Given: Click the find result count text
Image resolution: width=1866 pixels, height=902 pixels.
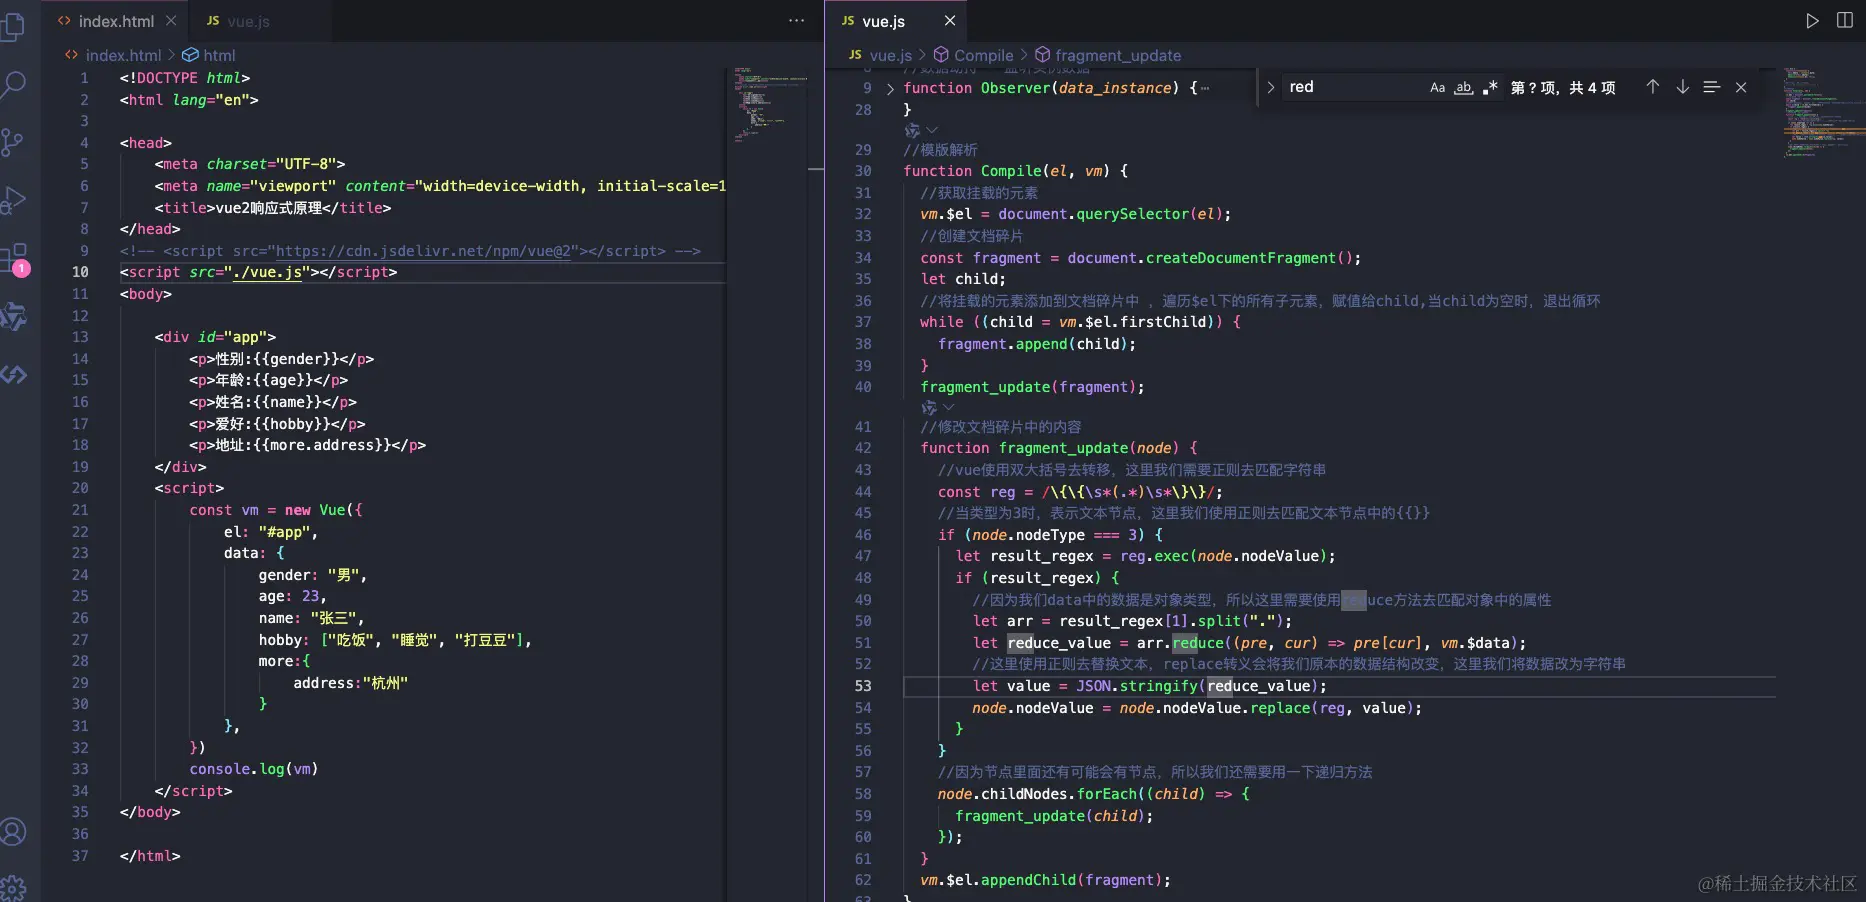Looking at the screenshot, I should pos(1563,88).
